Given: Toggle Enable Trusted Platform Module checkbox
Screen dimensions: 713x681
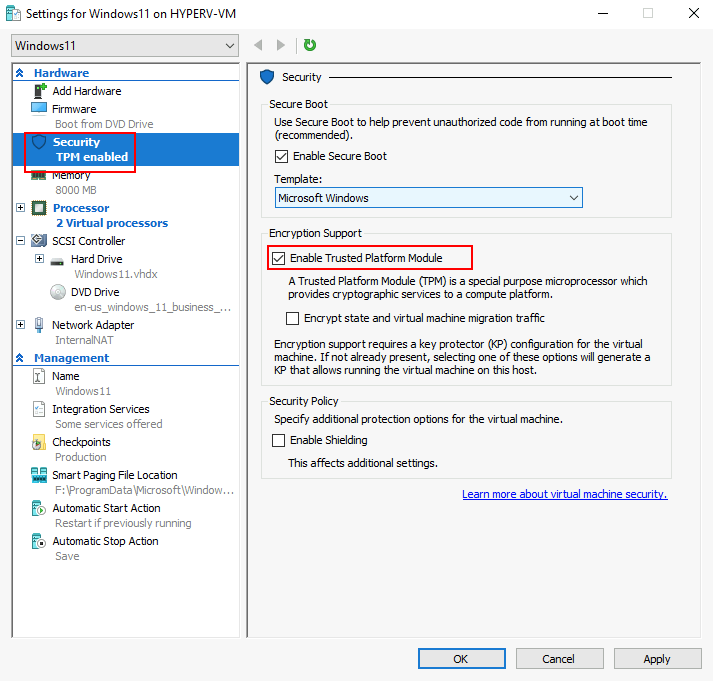Looking at the screenshot, I should (278, 258).
